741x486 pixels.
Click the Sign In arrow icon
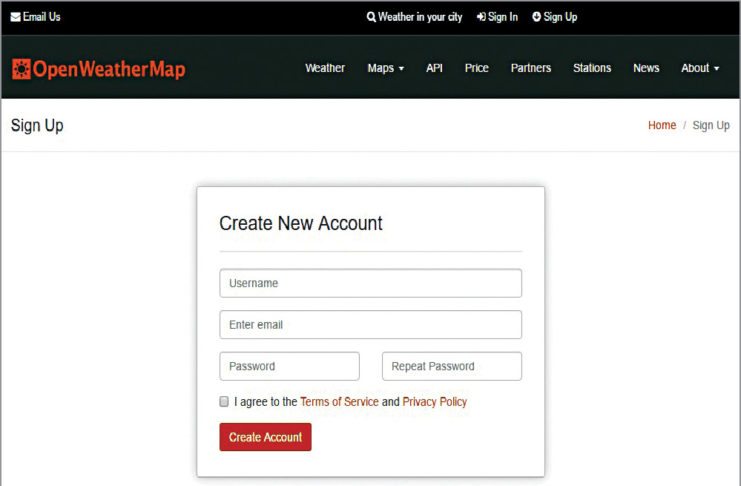(481, 17)
